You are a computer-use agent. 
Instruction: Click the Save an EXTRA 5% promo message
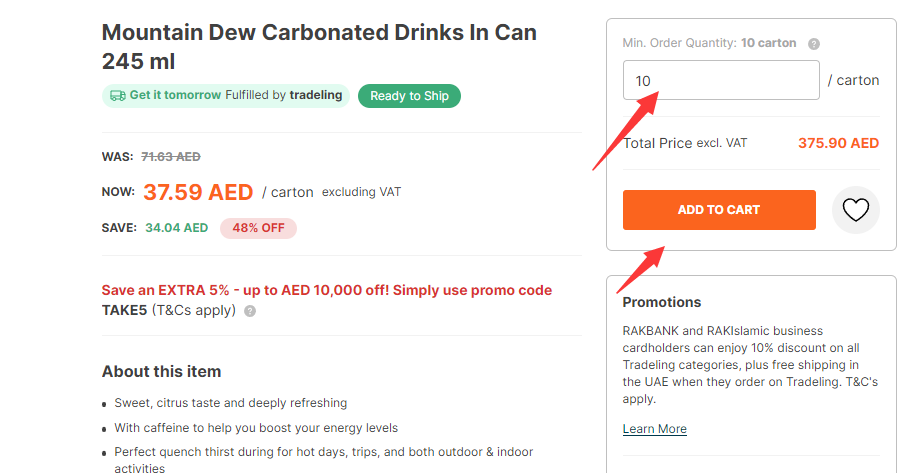[326, 290]
